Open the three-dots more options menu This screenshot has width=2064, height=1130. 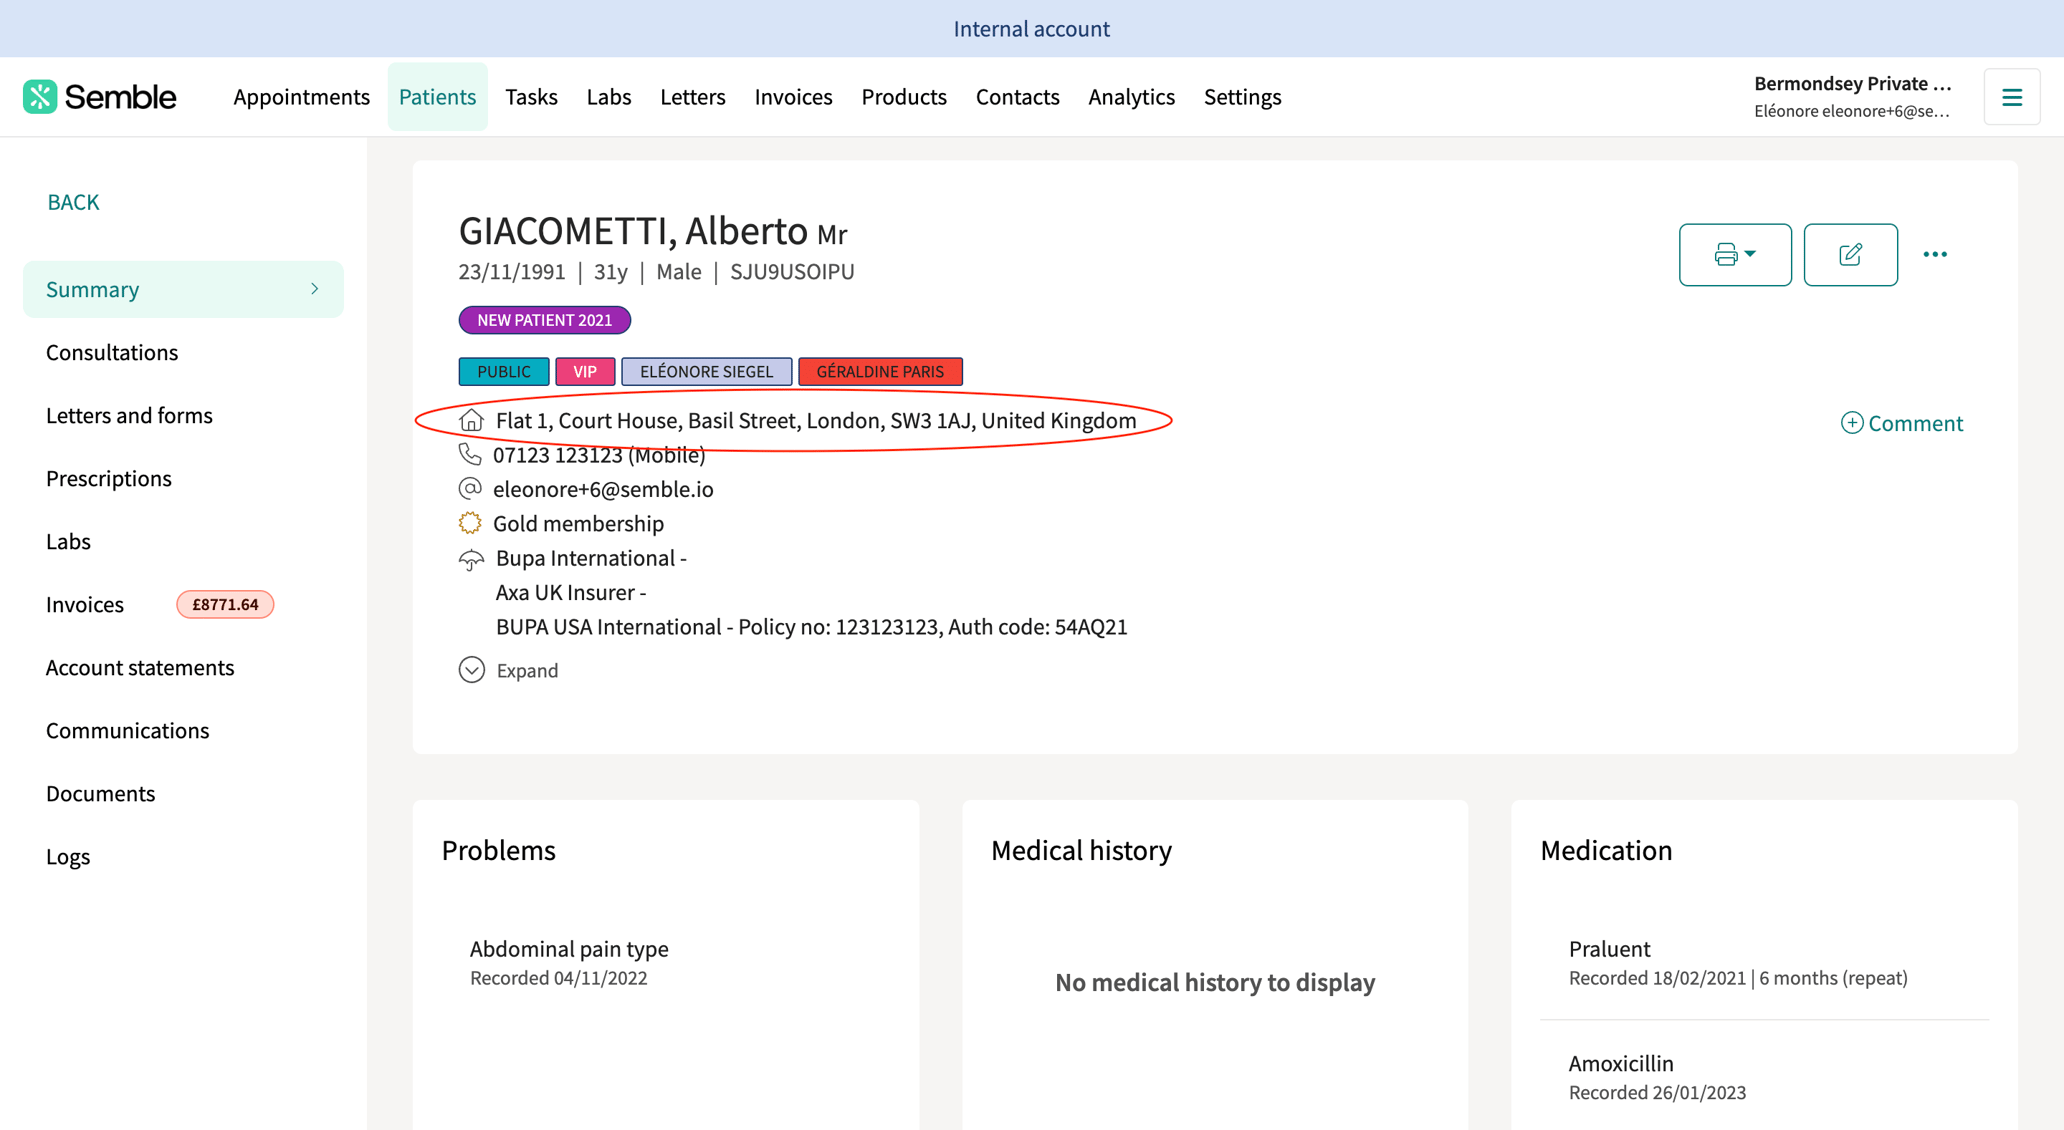(1935, 254)
